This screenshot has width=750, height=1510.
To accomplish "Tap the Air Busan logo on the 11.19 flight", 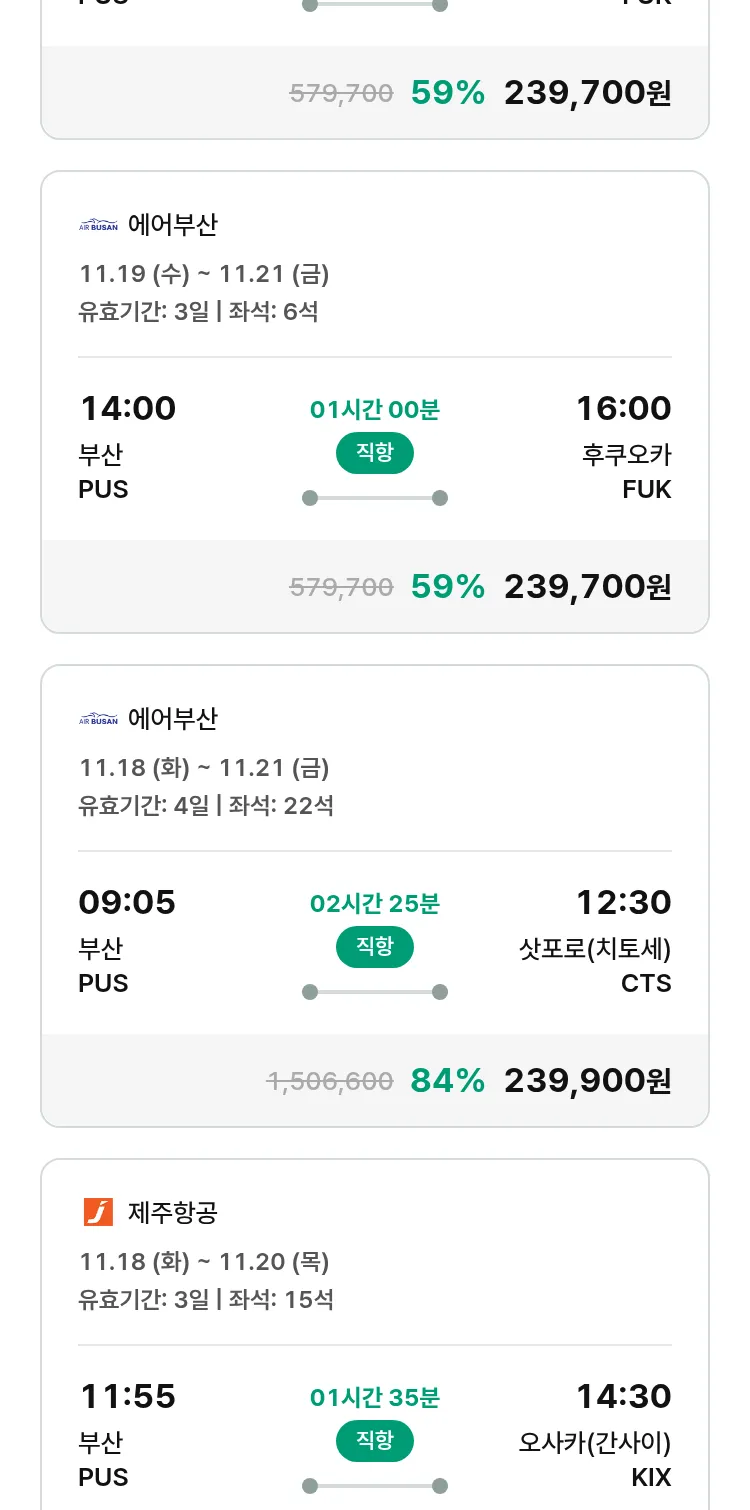I will 98,225.
